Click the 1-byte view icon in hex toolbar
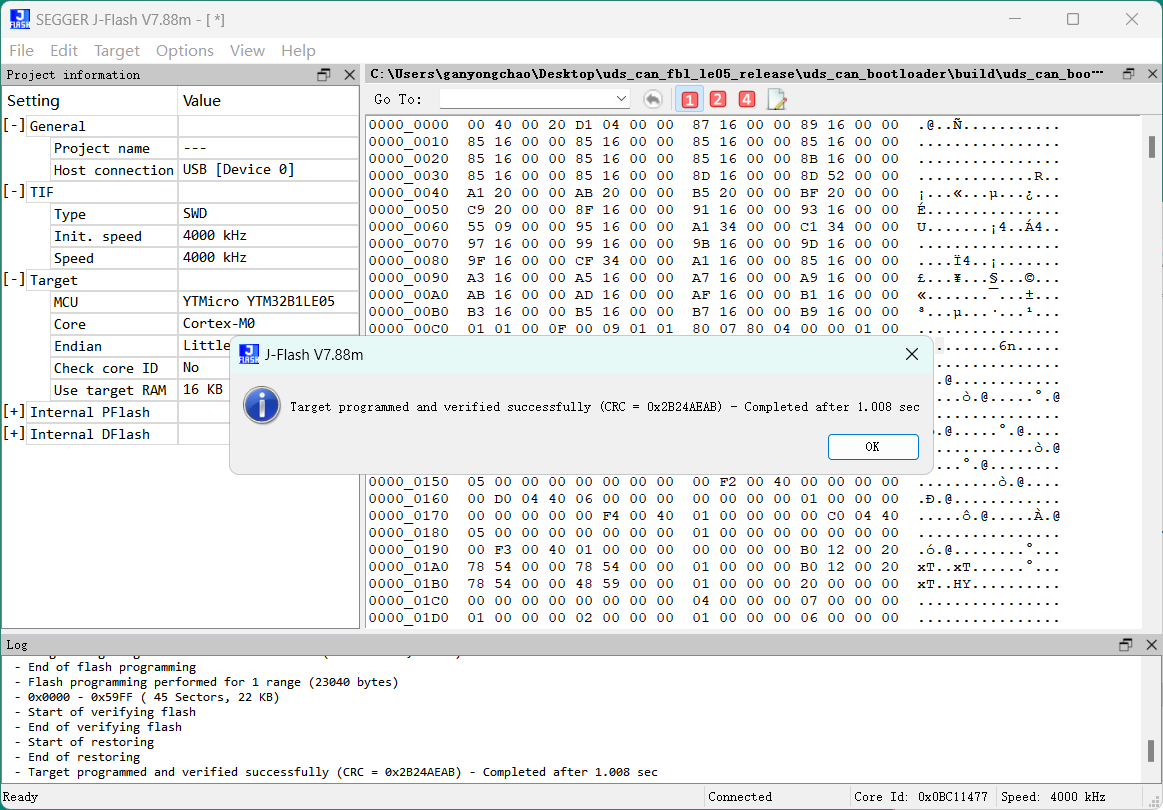 click(690, 99)
